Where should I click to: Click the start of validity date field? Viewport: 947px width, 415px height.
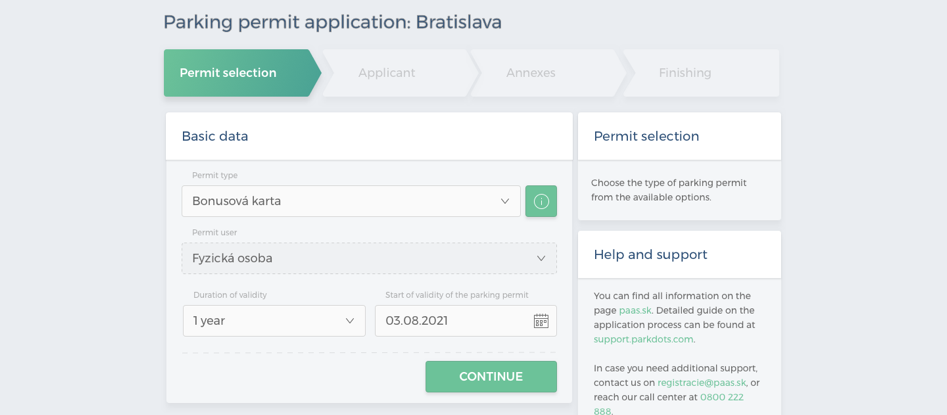click(x=466, y=321)
